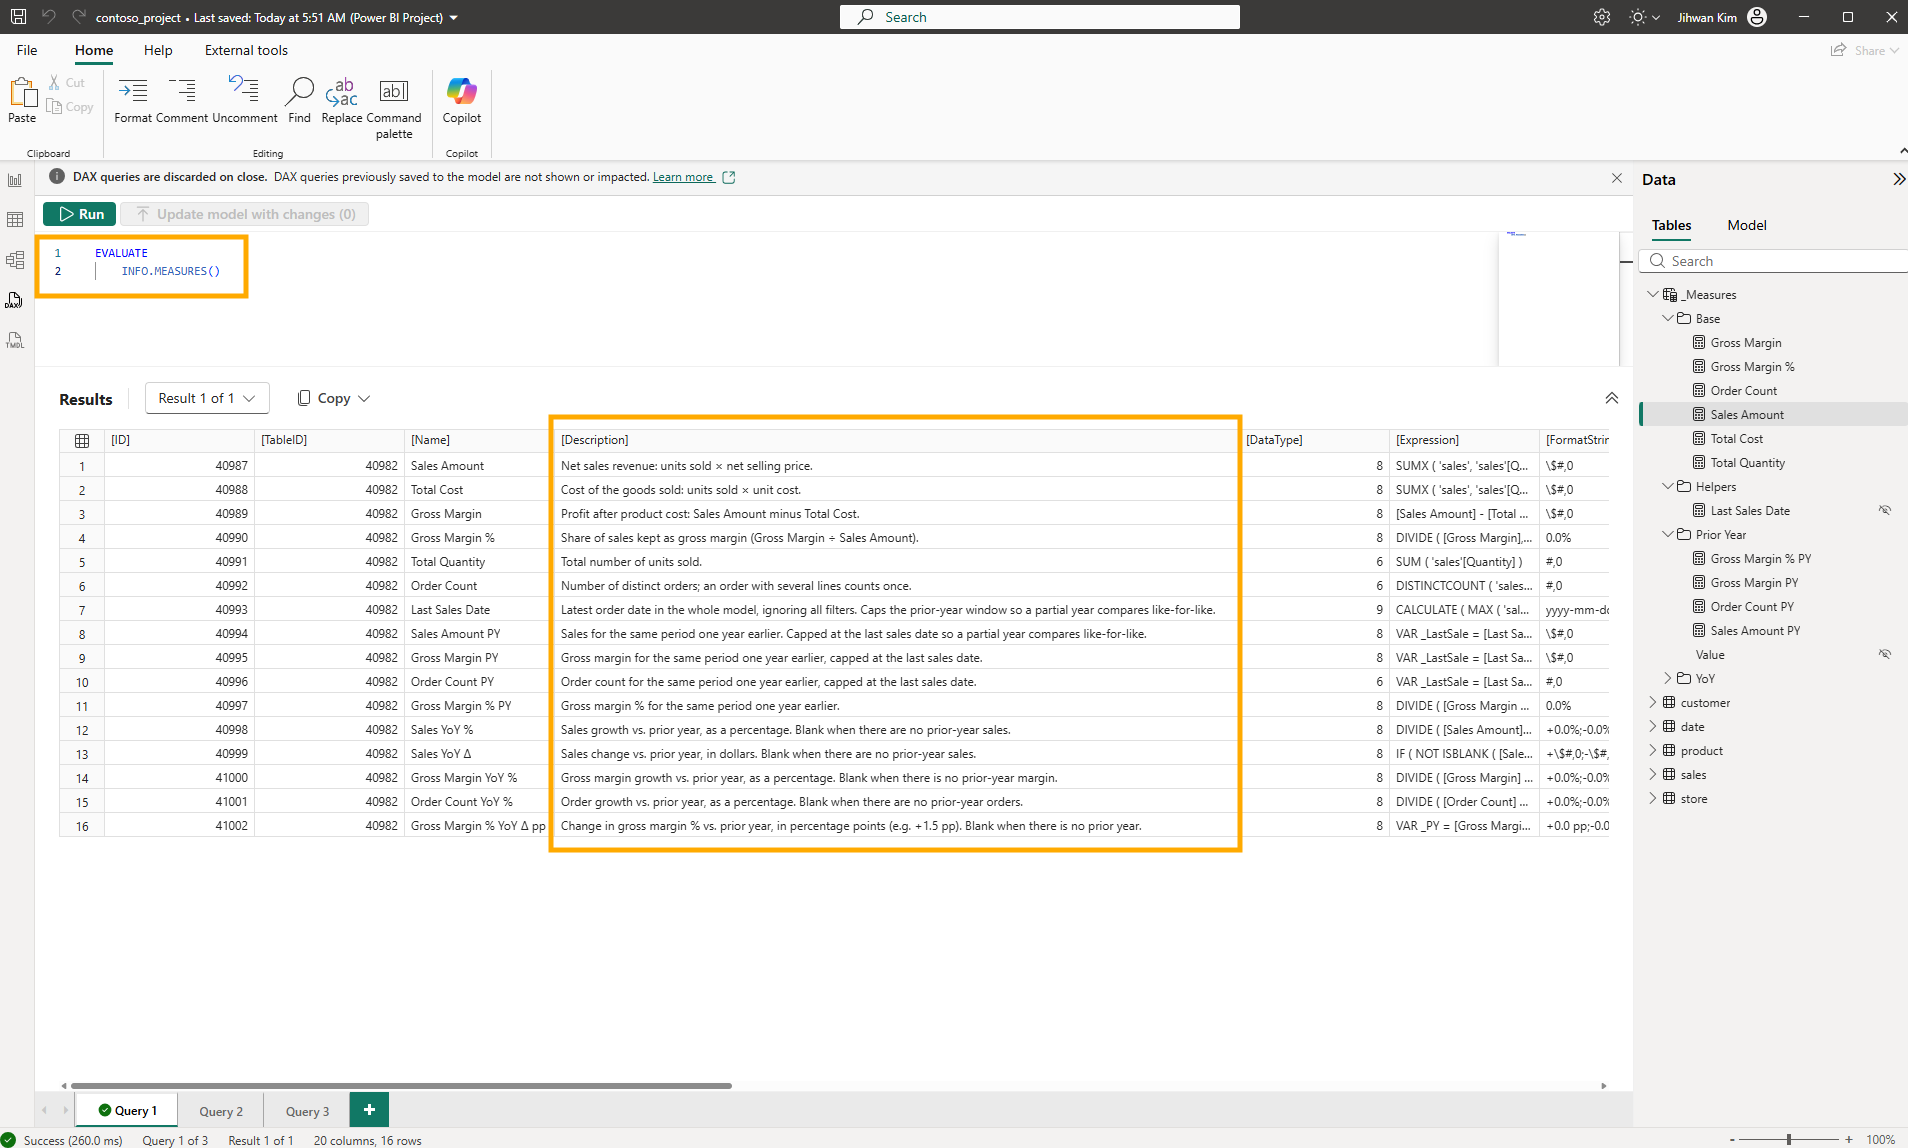Switch to Model view in sidebar
This screenshot has height=1148, width=1908.
(x=15, y=260)
